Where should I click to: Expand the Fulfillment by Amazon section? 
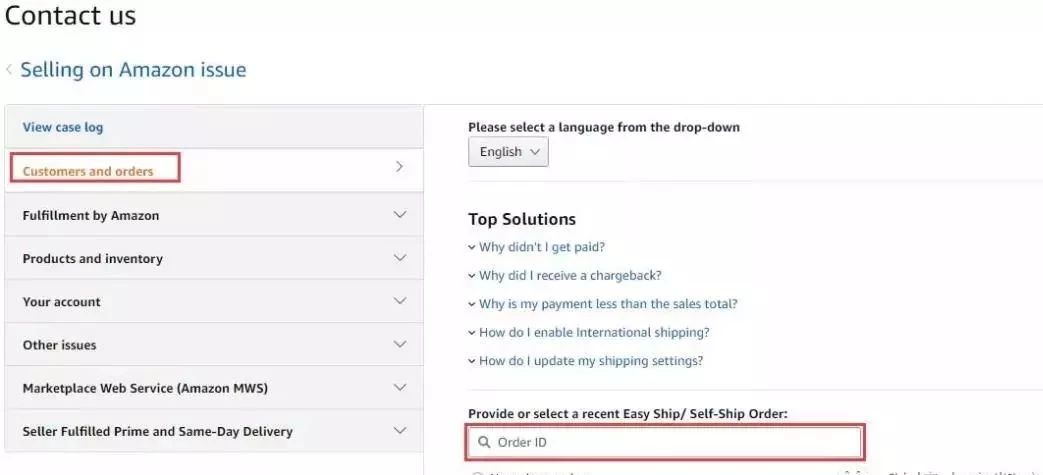click(400, 215)
